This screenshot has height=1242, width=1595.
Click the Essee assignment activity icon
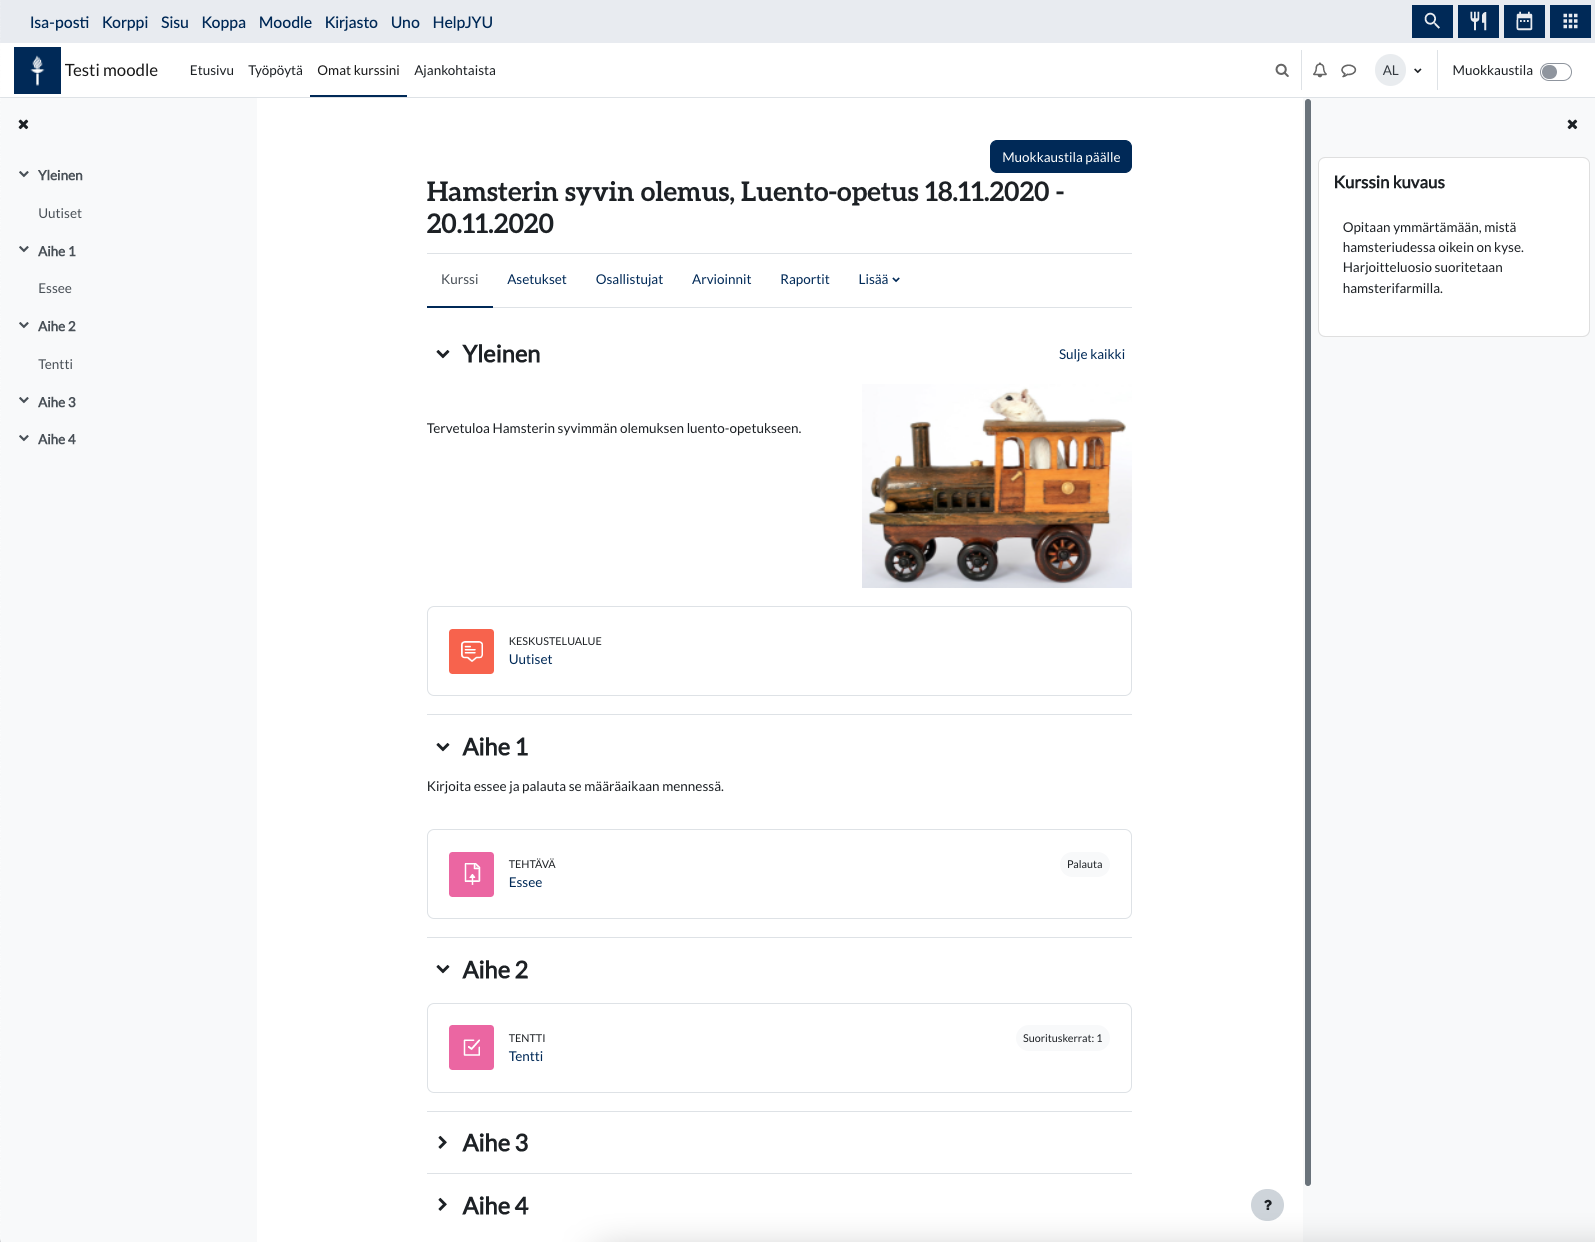coord(471,874)
